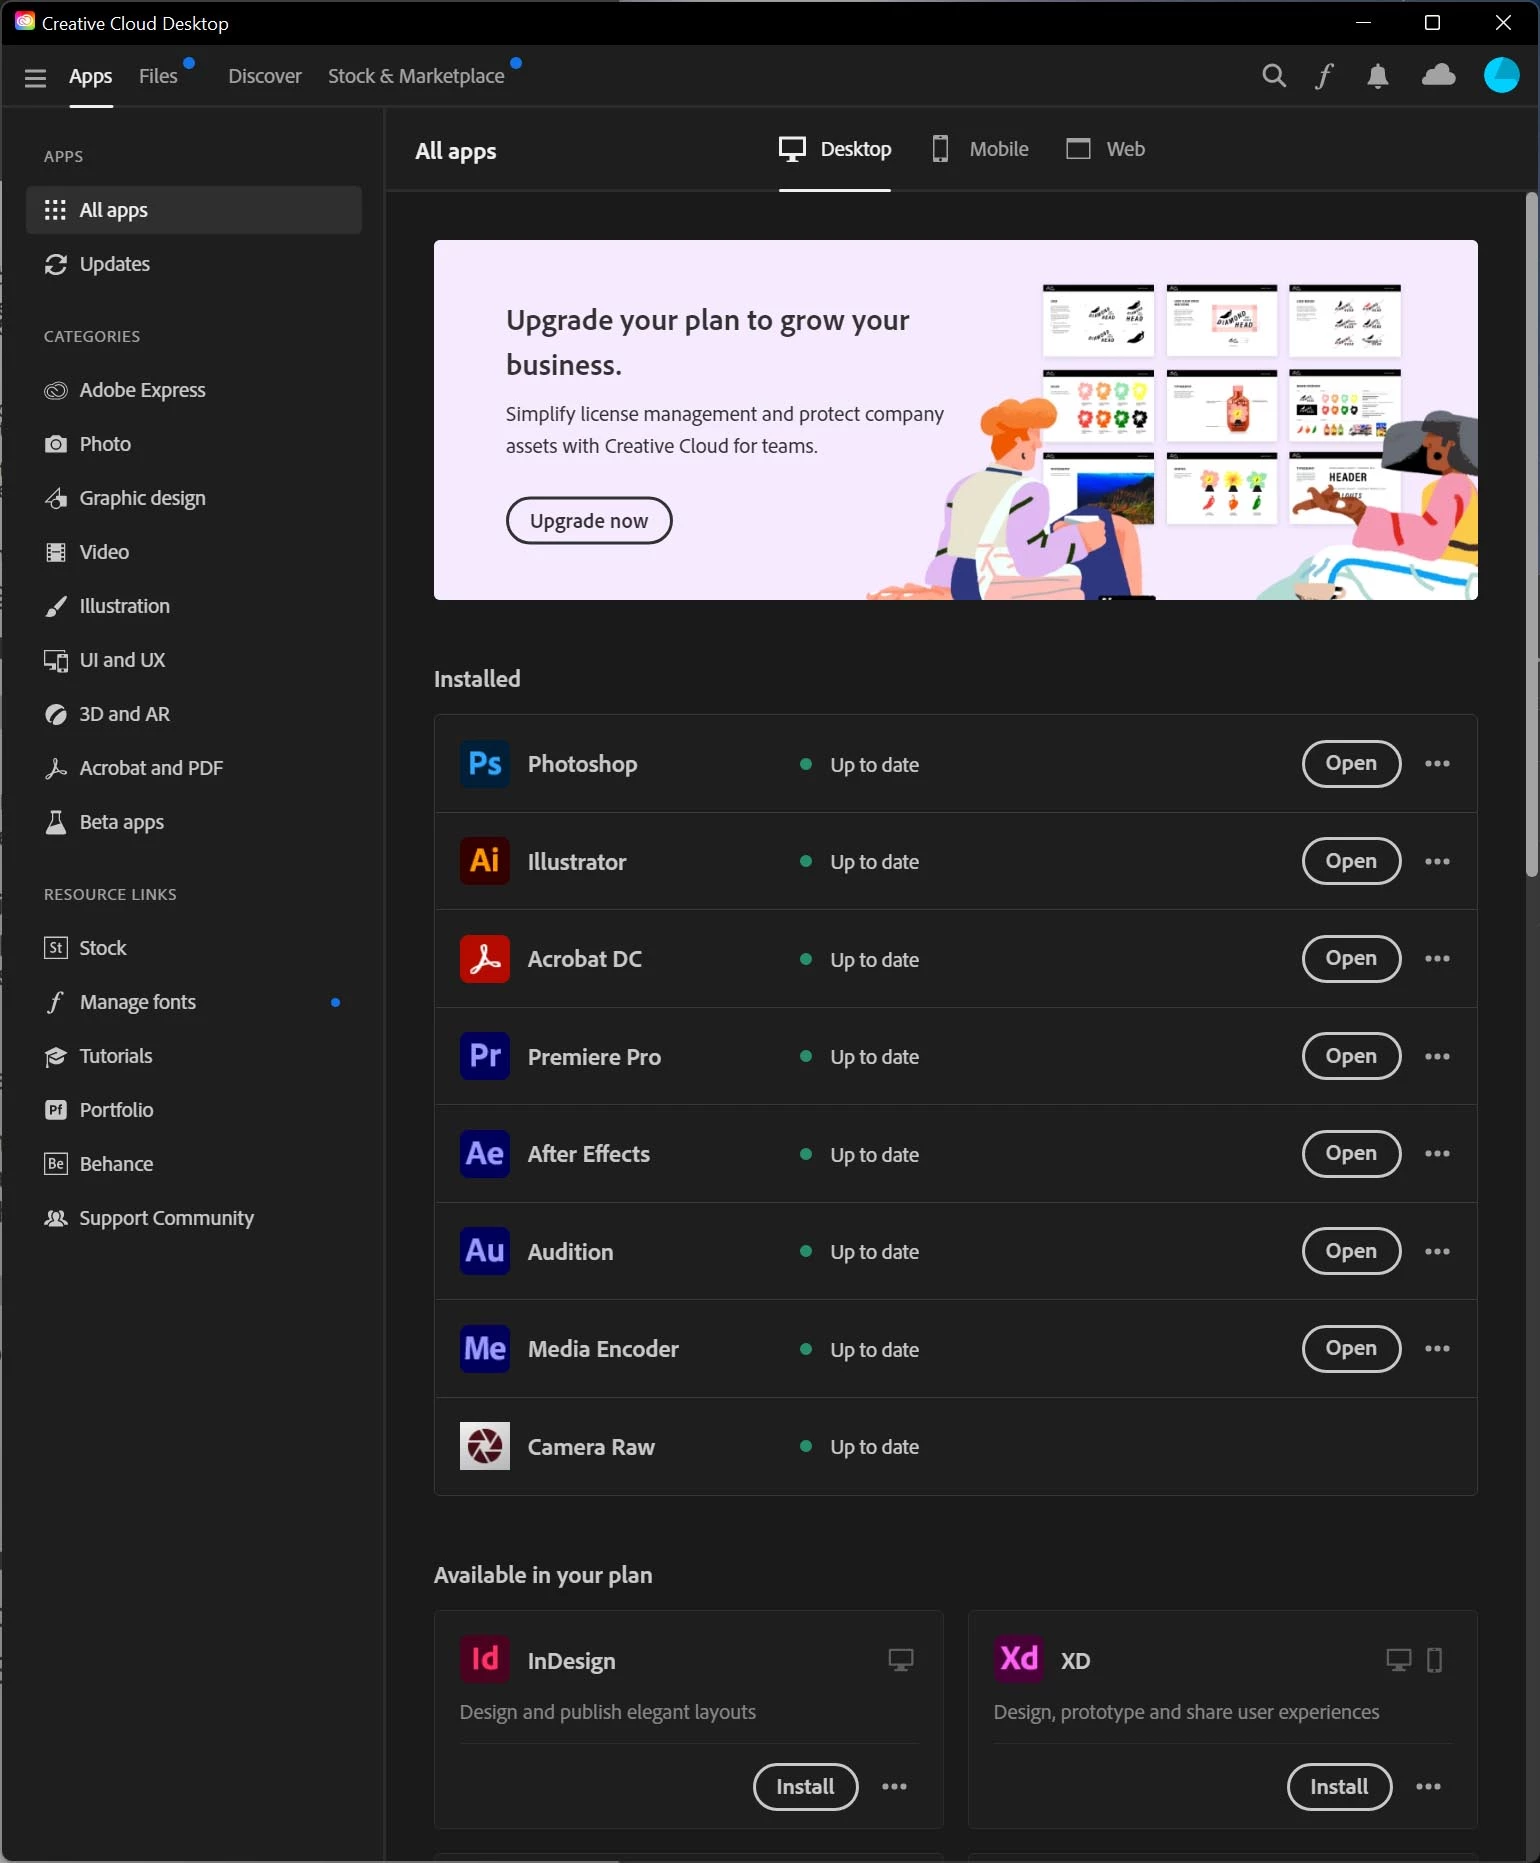
Task: Open After Effects with Open button
Action: (x=1351, y=1154)
